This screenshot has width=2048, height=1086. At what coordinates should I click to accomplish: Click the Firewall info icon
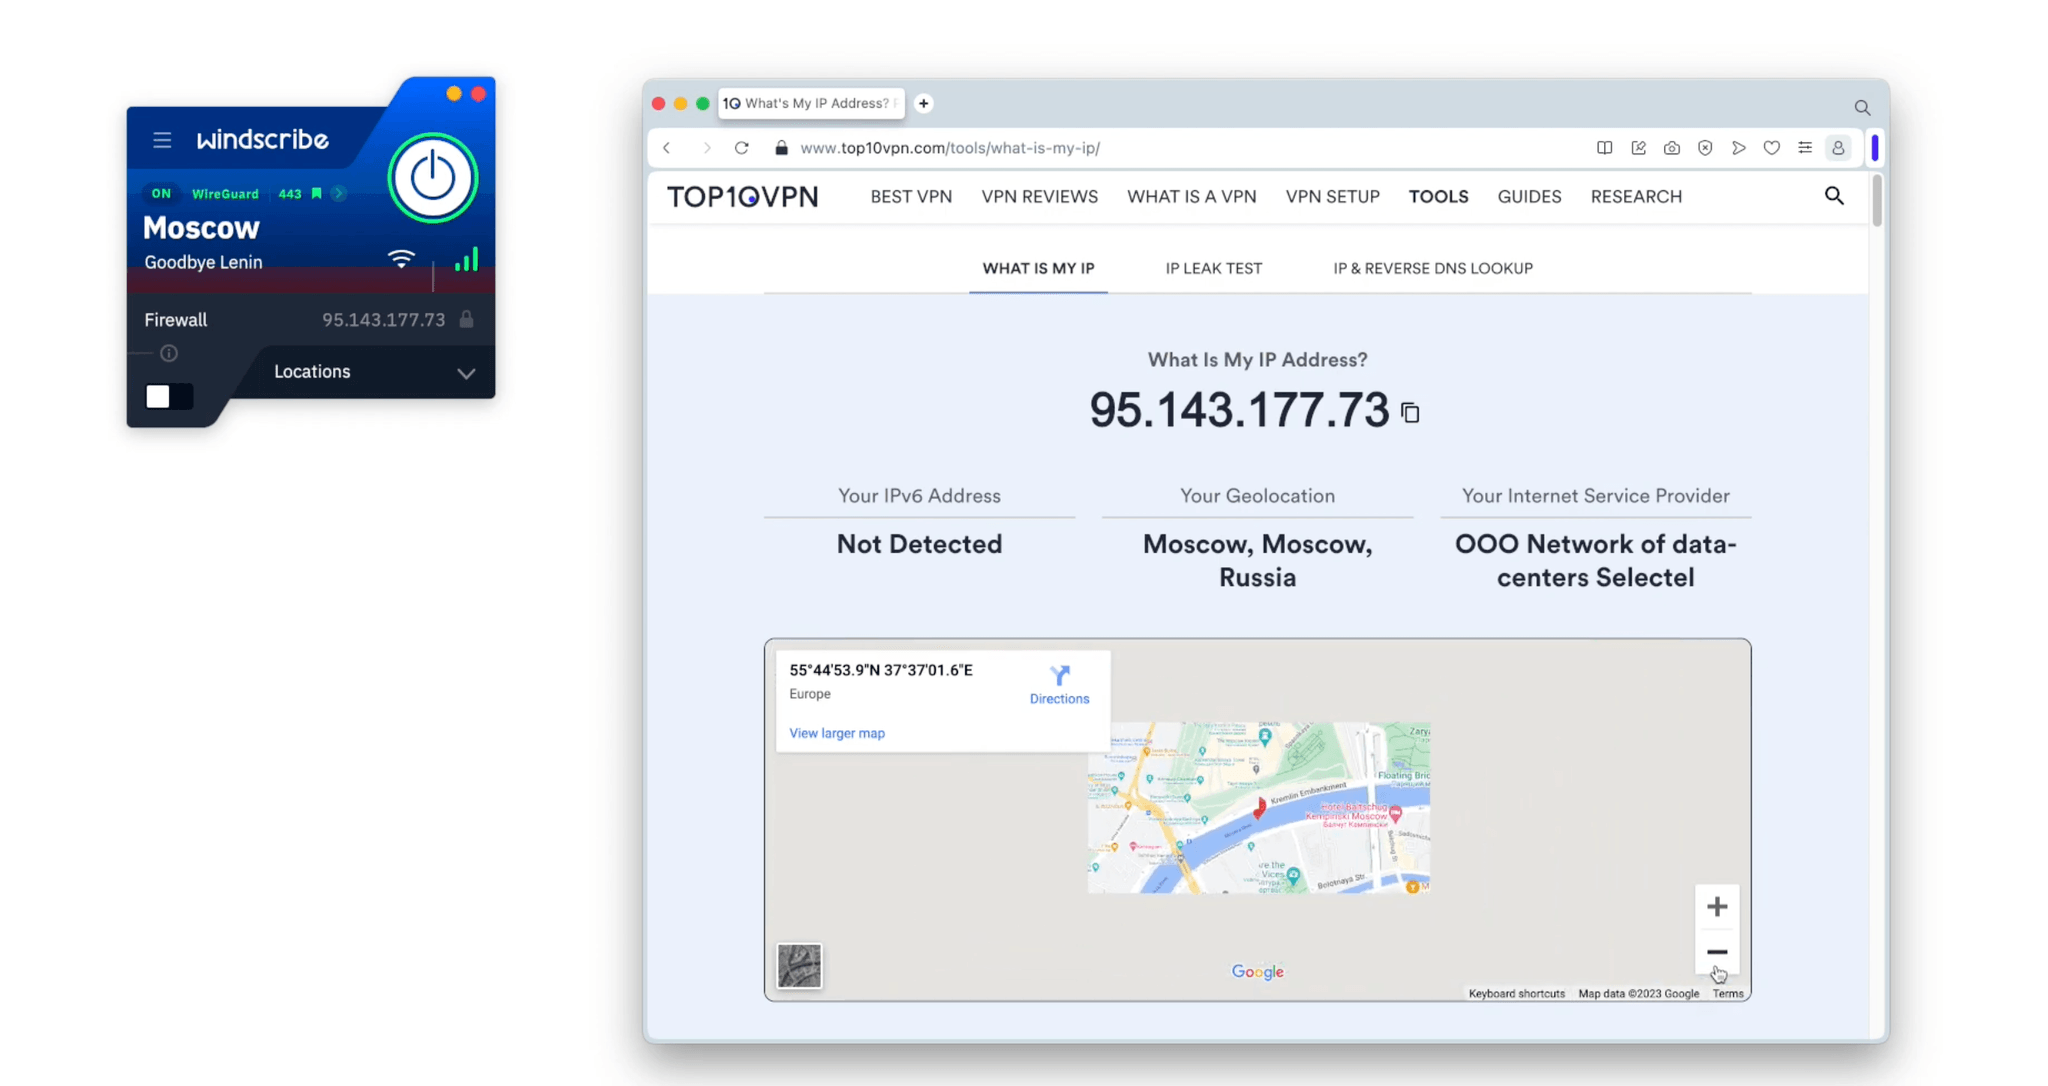click(x=169, y=353)
